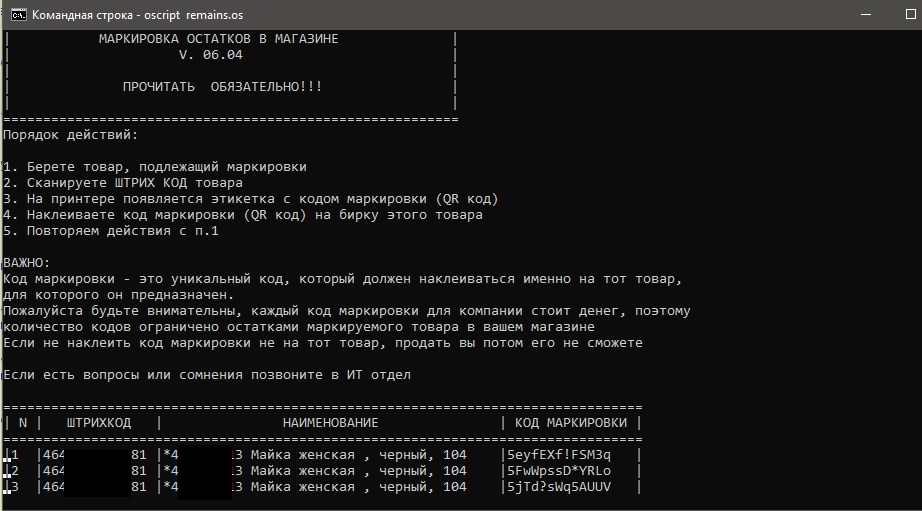Click the barcode cell in row 1
Image resolution: width=922 pixels, height=511 pixels.
pos(95,455)
